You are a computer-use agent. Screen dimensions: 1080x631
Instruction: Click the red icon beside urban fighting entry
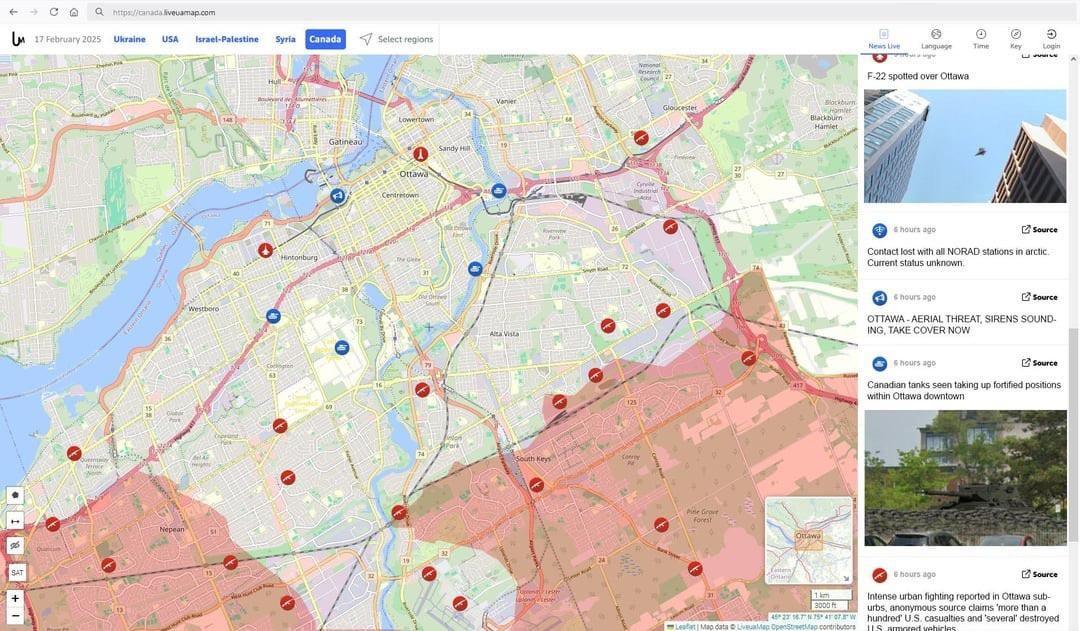click(x=879, y=575)
